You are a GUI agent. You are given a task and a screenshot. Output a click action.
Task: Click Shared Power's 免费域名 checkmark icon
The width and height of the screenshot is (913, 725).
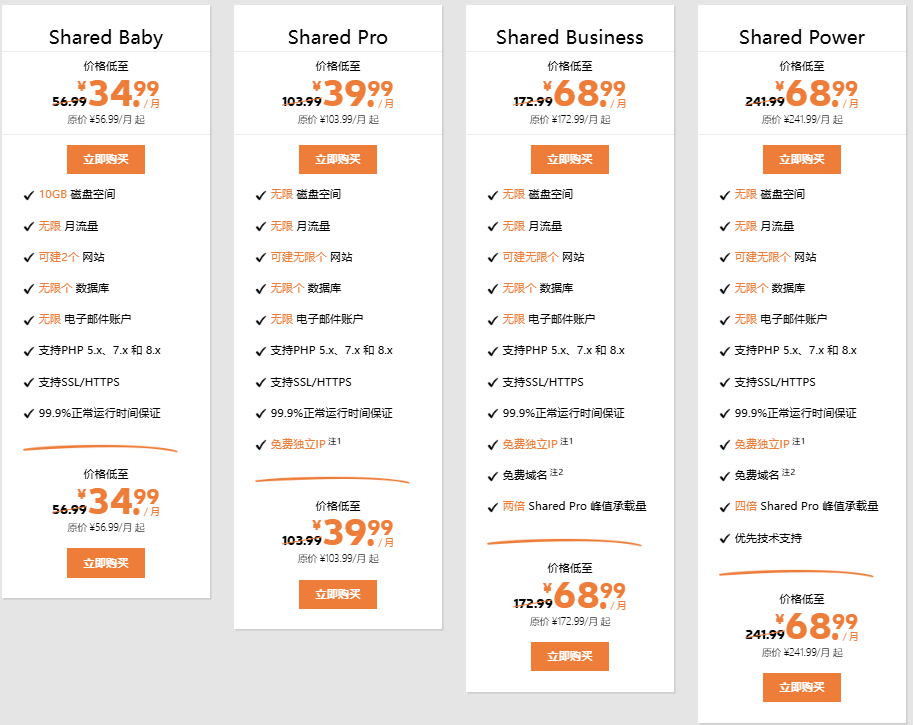pyautogui.click(x=724, y=477)
